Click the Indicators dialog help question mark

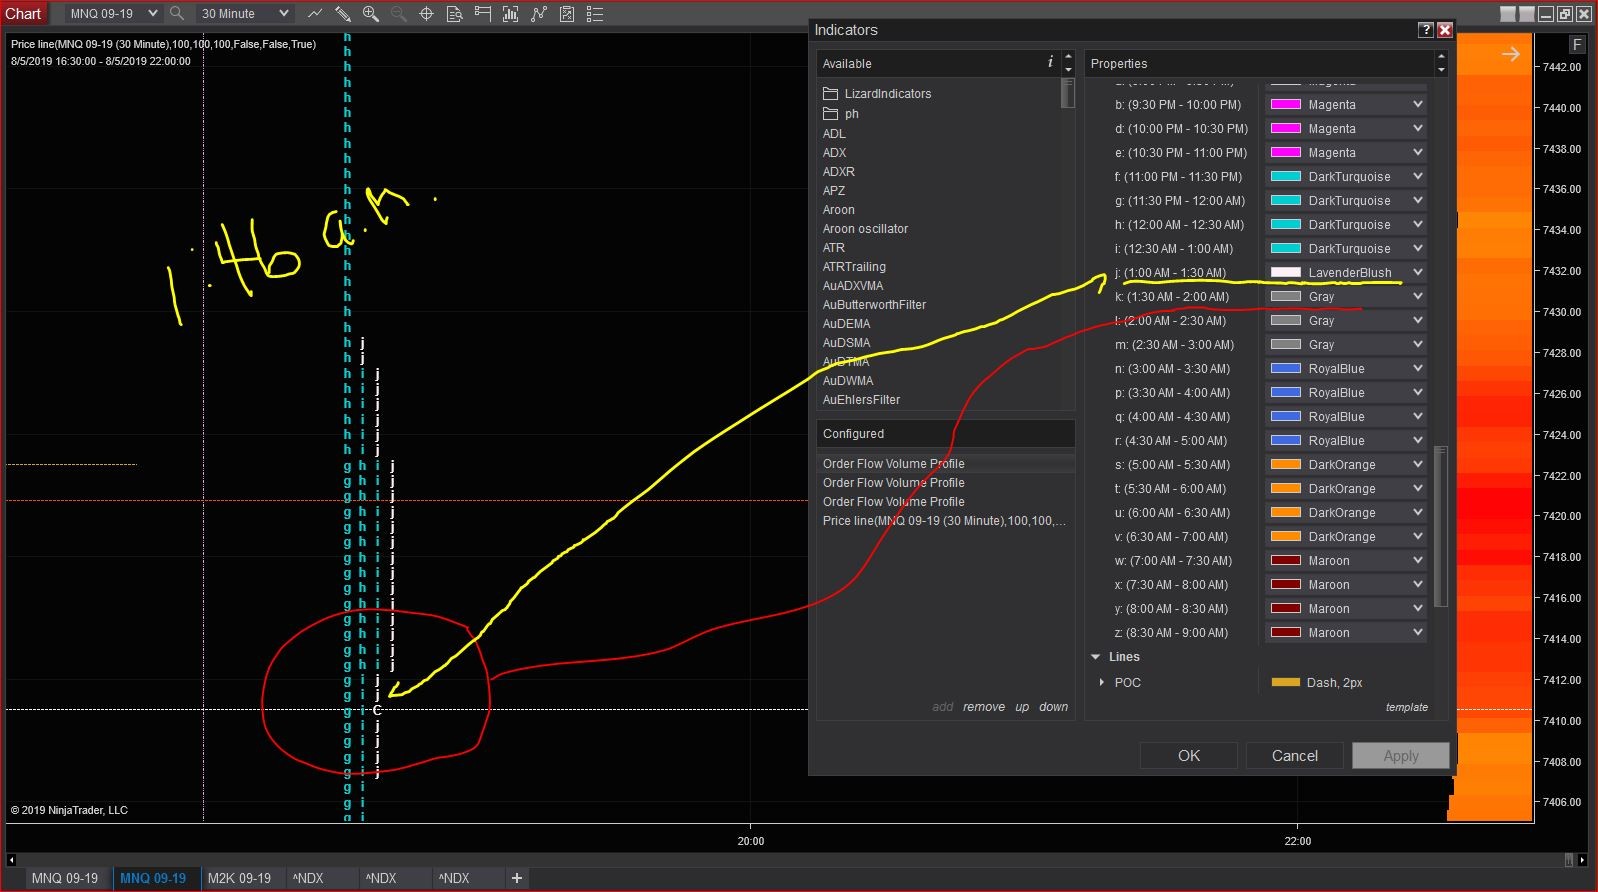[x=1426, y=30]
